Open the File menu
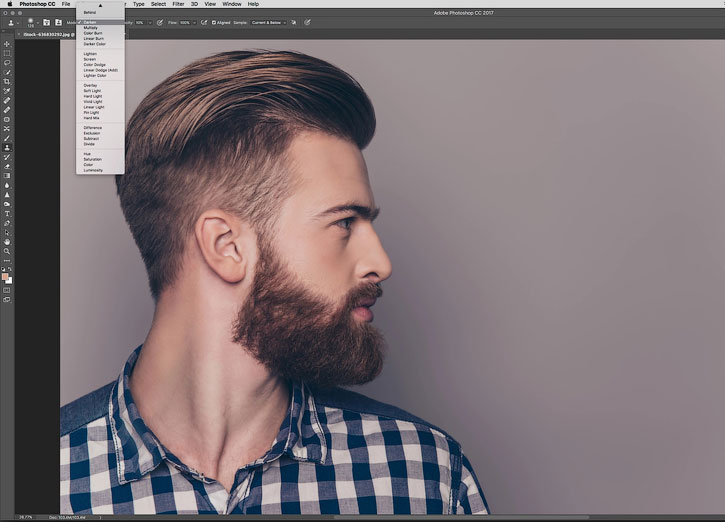Screen dimensions: 725x522 click(x=66, y=4)
